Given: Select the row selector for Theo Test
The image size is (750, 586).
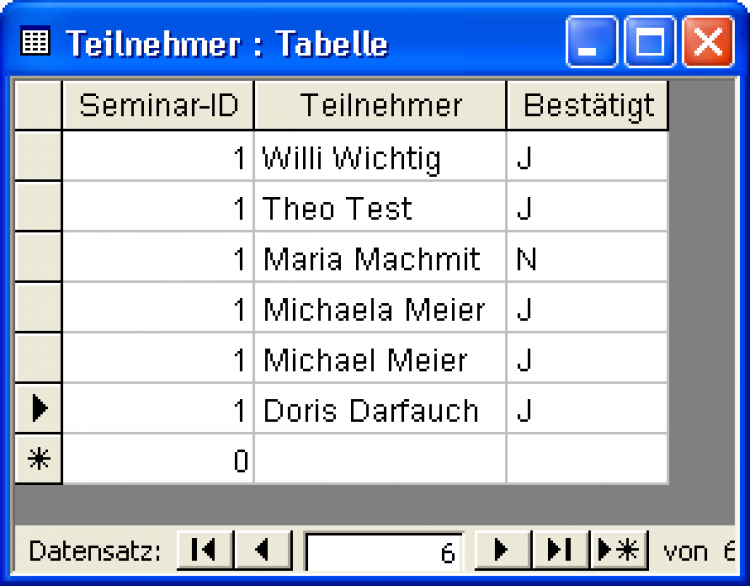Looking at the screenshot, I should pyautogui.click(x=38, y=208).
